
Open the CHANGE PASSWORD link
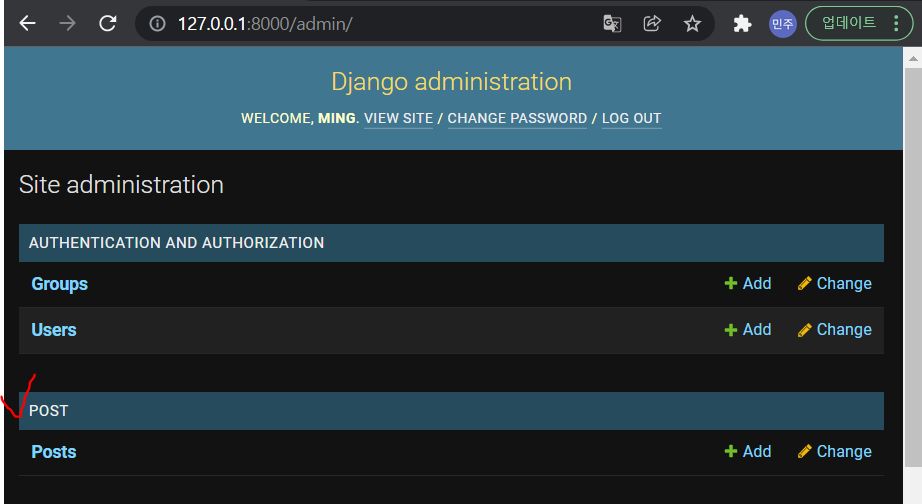pos(517,118)
